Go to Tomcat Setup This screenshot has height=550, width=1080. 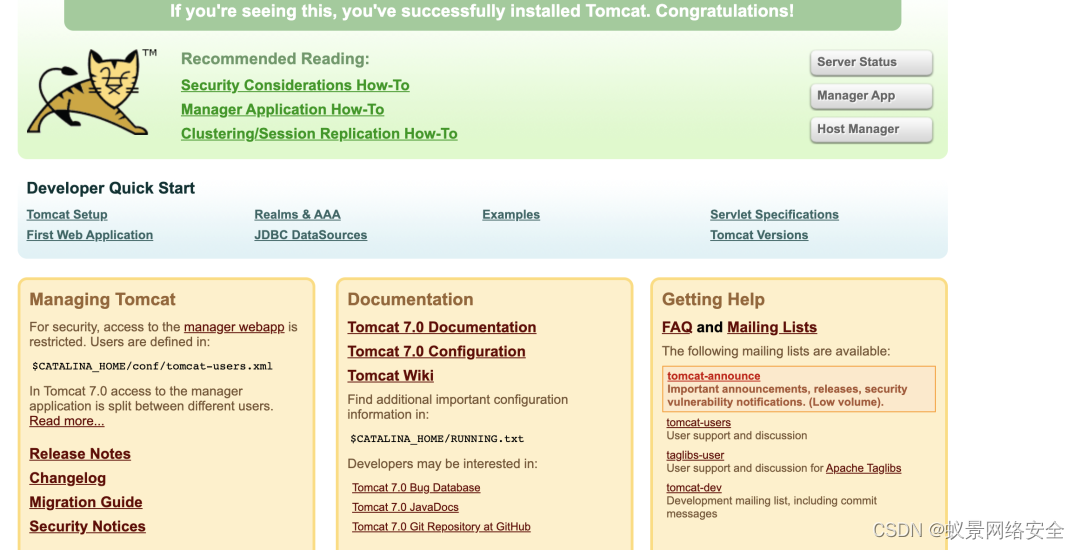point(67,215)
